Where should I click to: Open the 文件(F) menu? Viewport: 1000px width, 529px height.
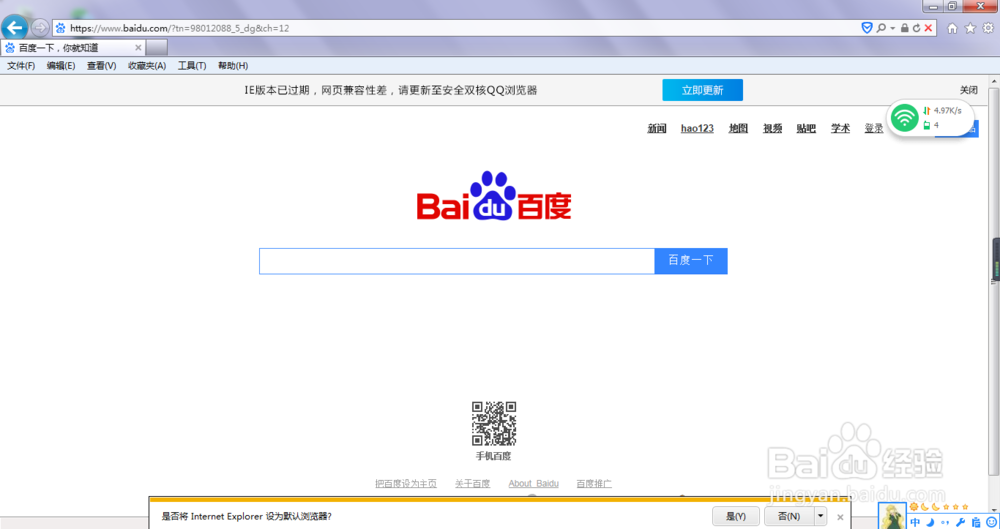tap(21, 66)
